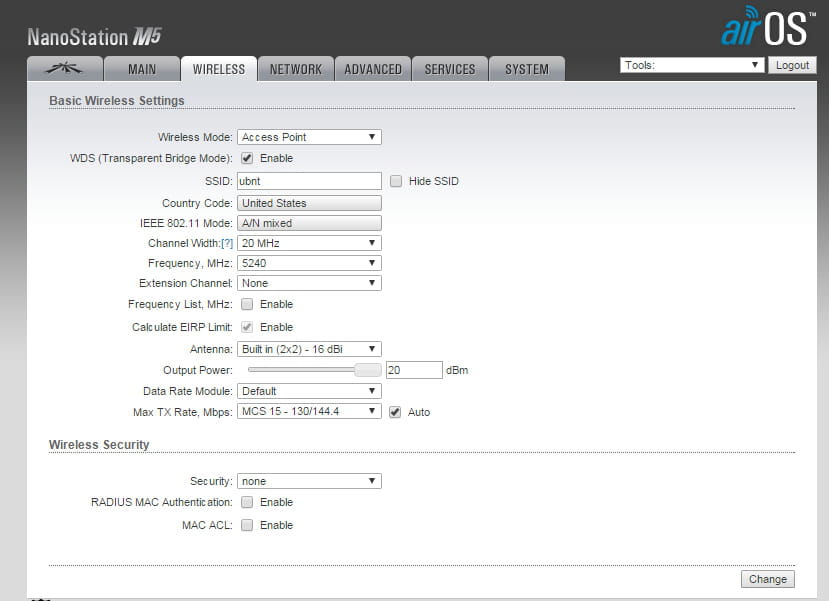Image resolution: width=829 pixels, height=601 pixels.
Task: Enable the Frequency List checkbox
Action: (247, 304)
